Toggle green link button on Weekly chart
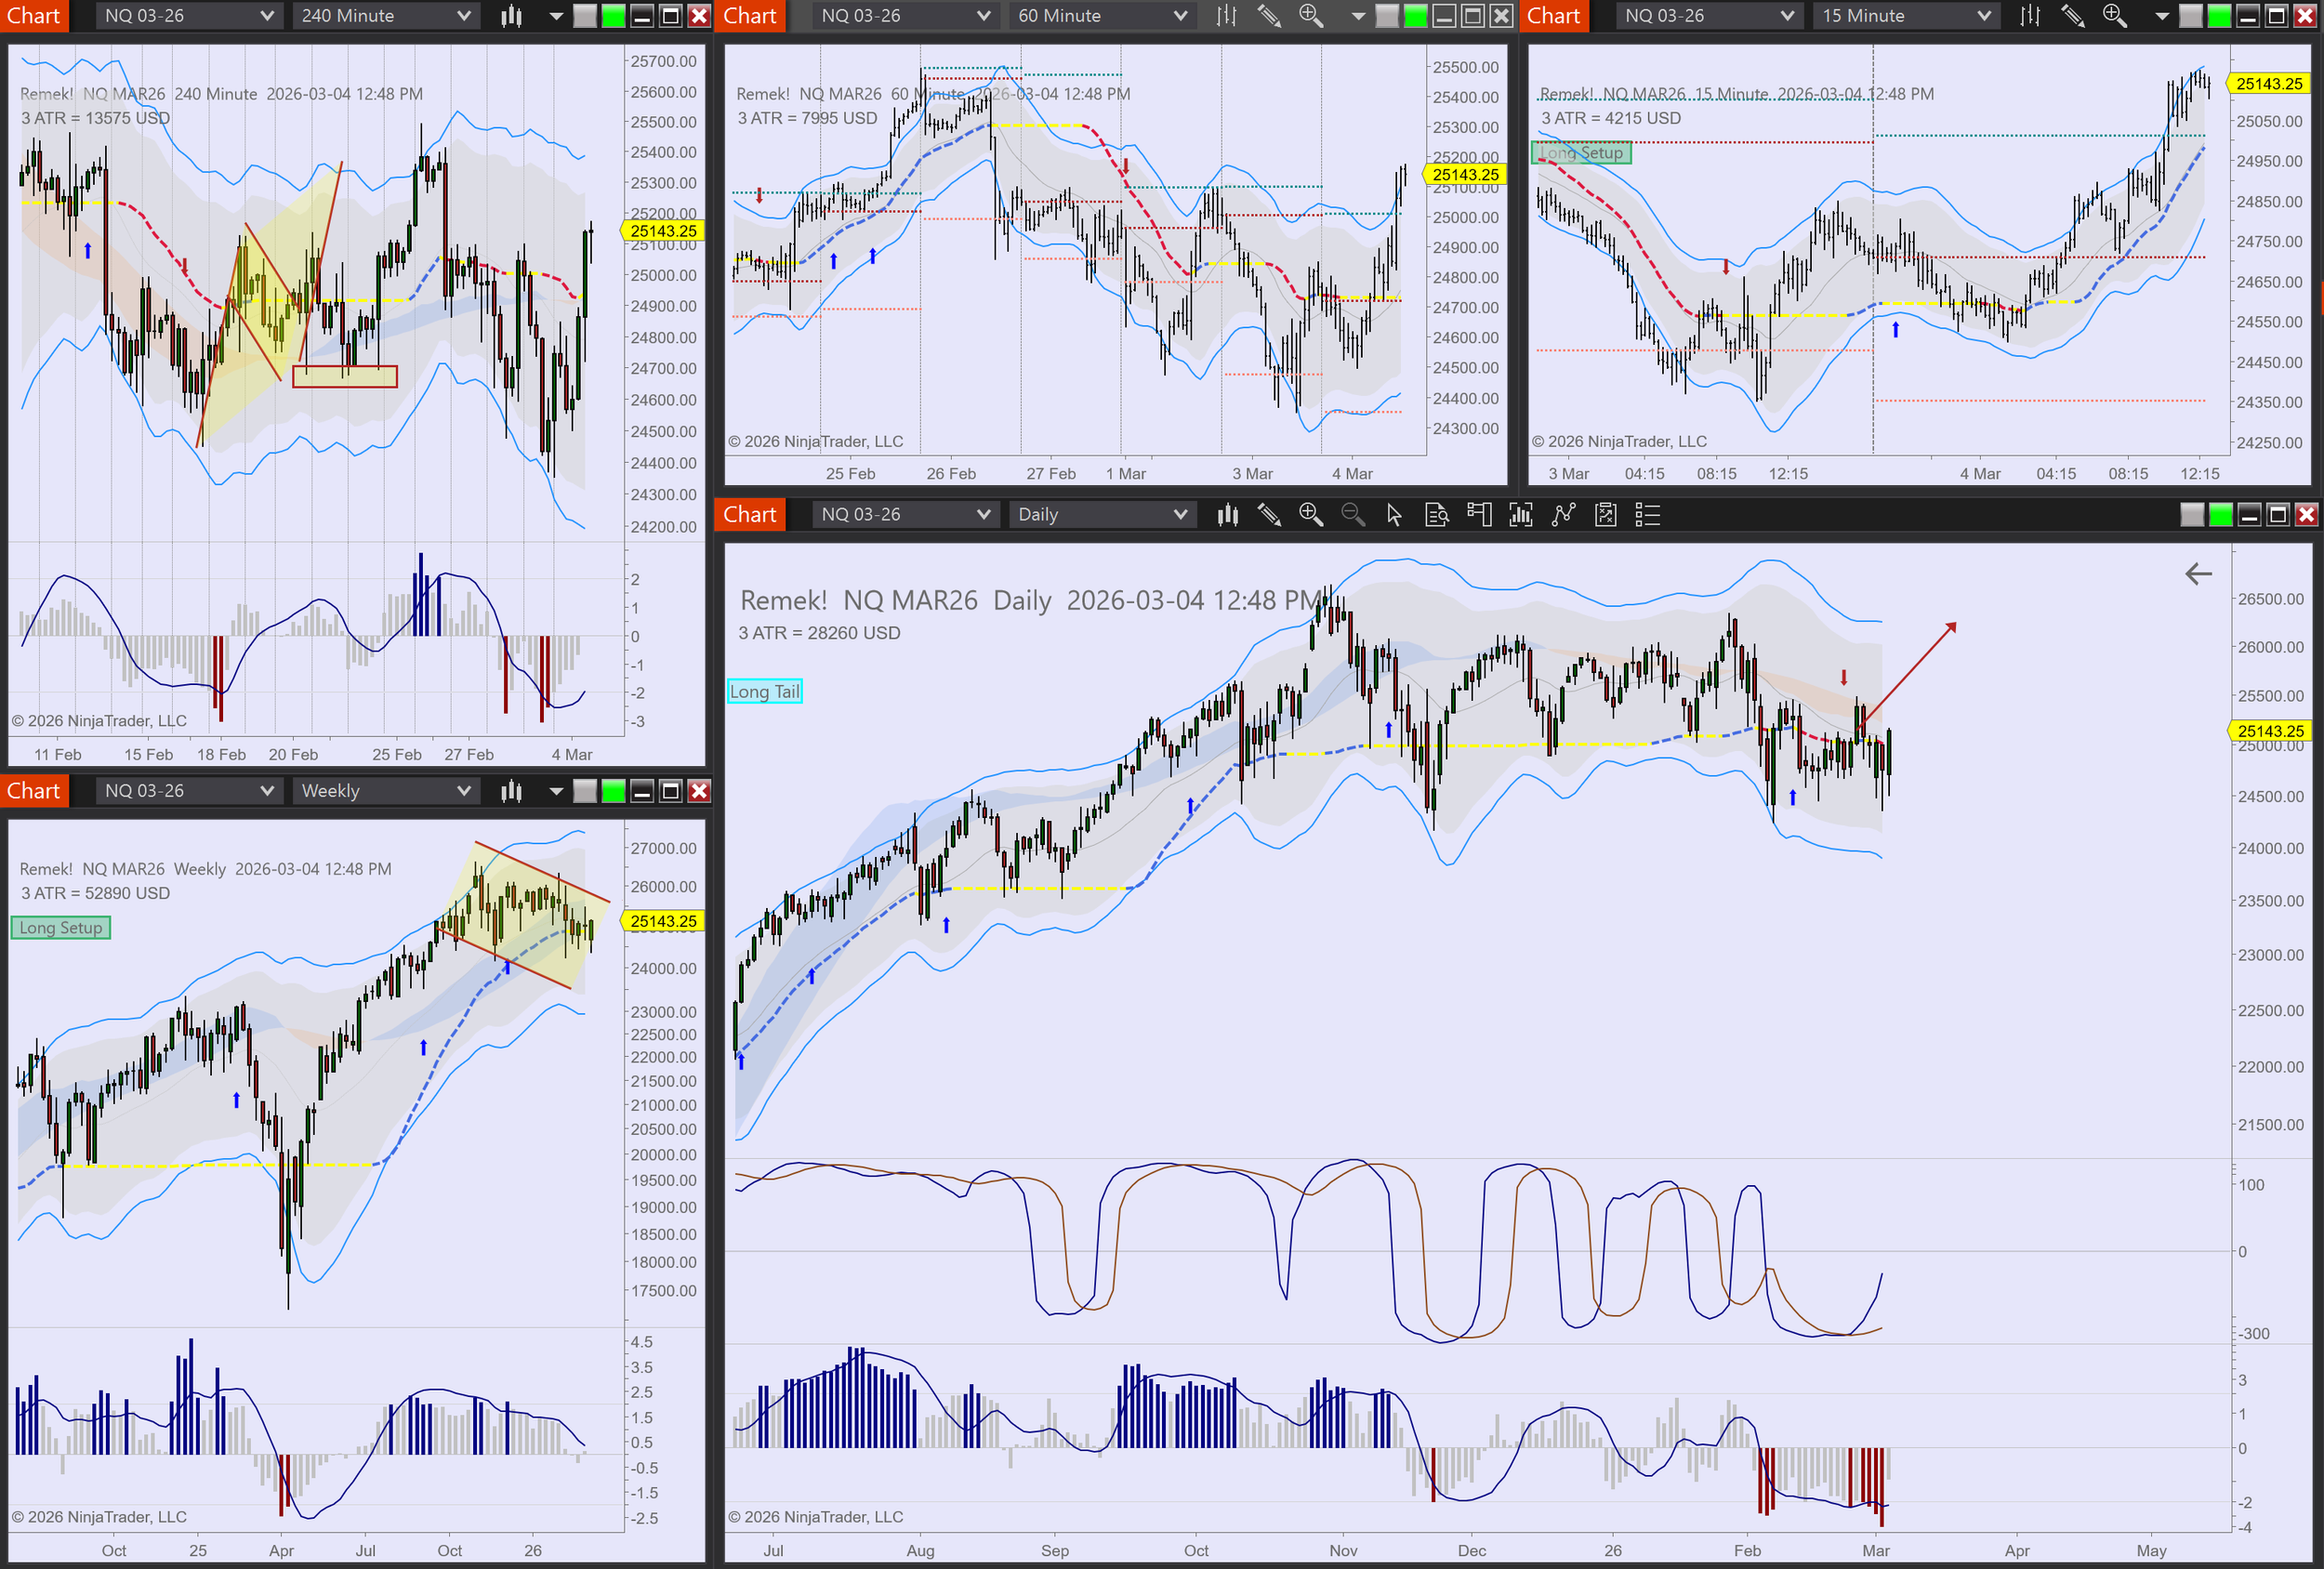 (x=613, y=791)
